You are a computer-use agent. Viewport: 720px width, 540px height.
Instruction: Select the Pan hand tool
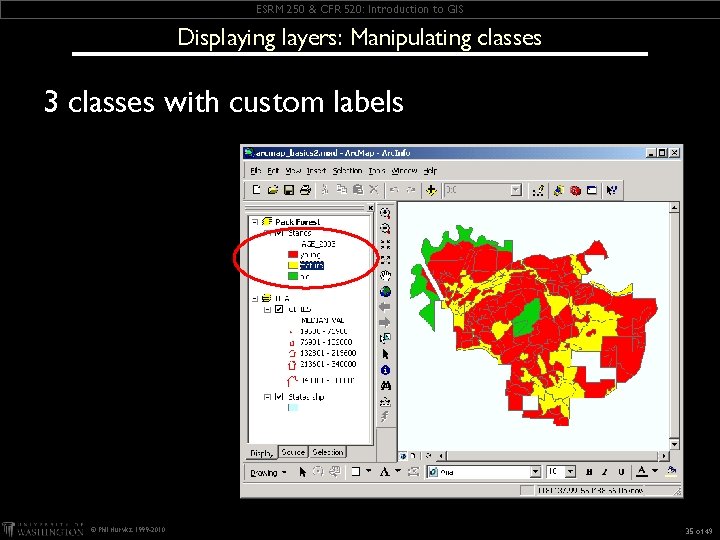pos(385,276)
